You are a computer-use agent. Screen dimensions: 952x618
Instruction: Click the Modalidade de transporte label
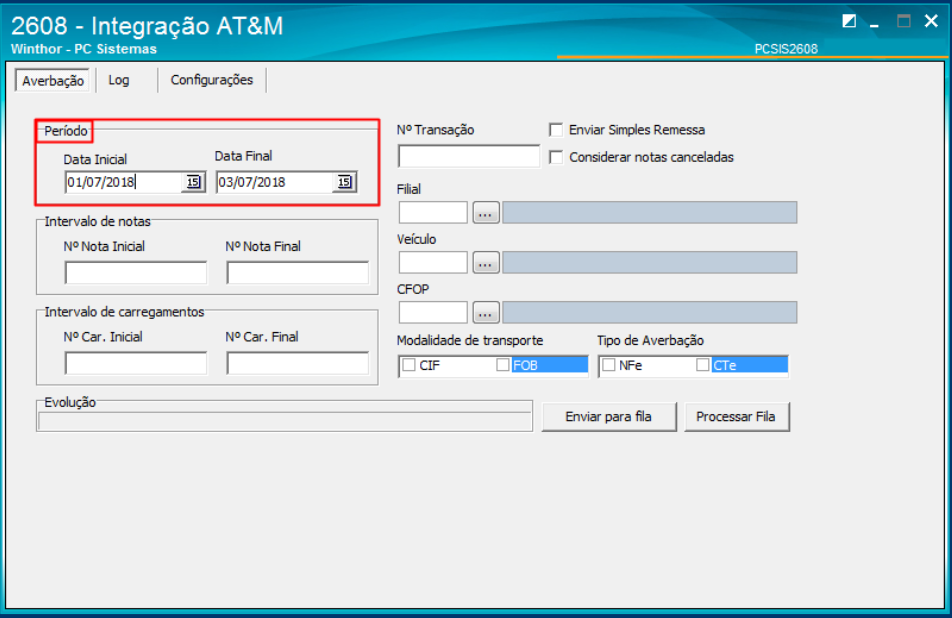(470, 341)
